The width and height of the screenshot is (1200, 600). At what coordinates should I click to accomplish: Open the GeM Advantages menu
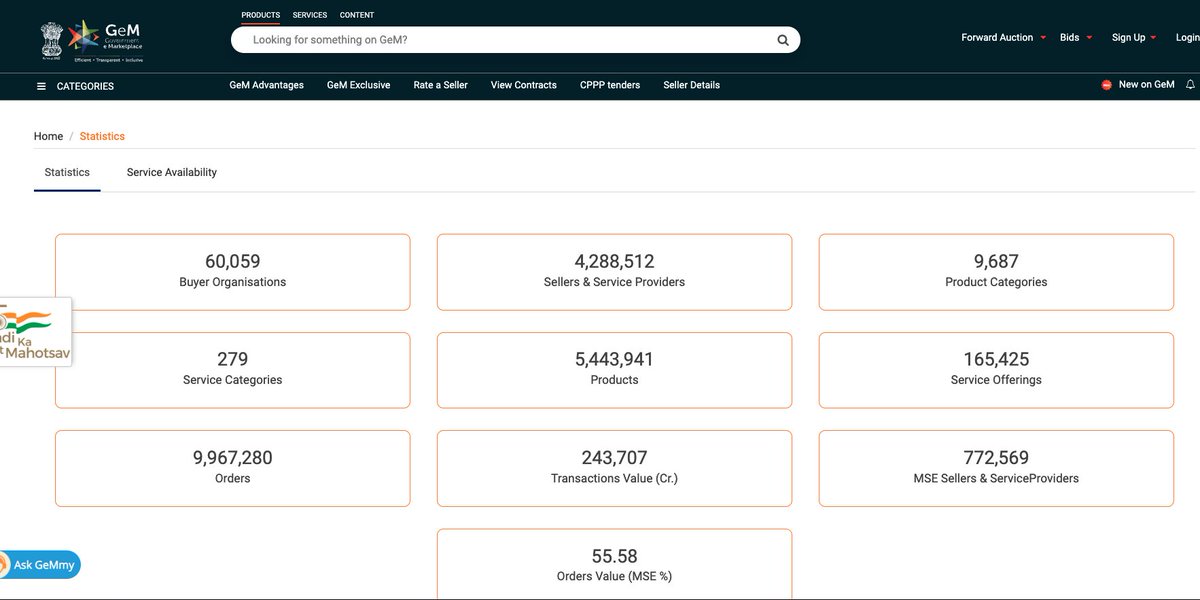click(x=266, y=85)
